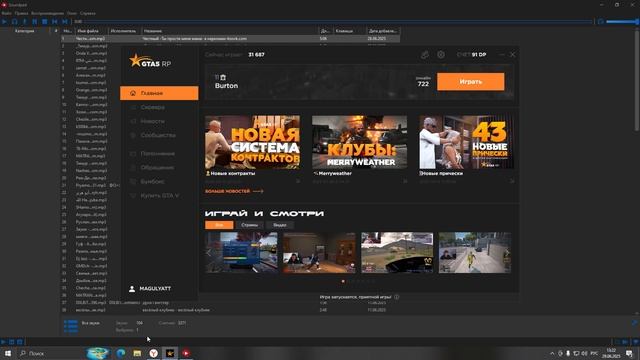Click the GTA5 RP star logo
This screenshot has height=360, width=640.
tap(150, 61)
